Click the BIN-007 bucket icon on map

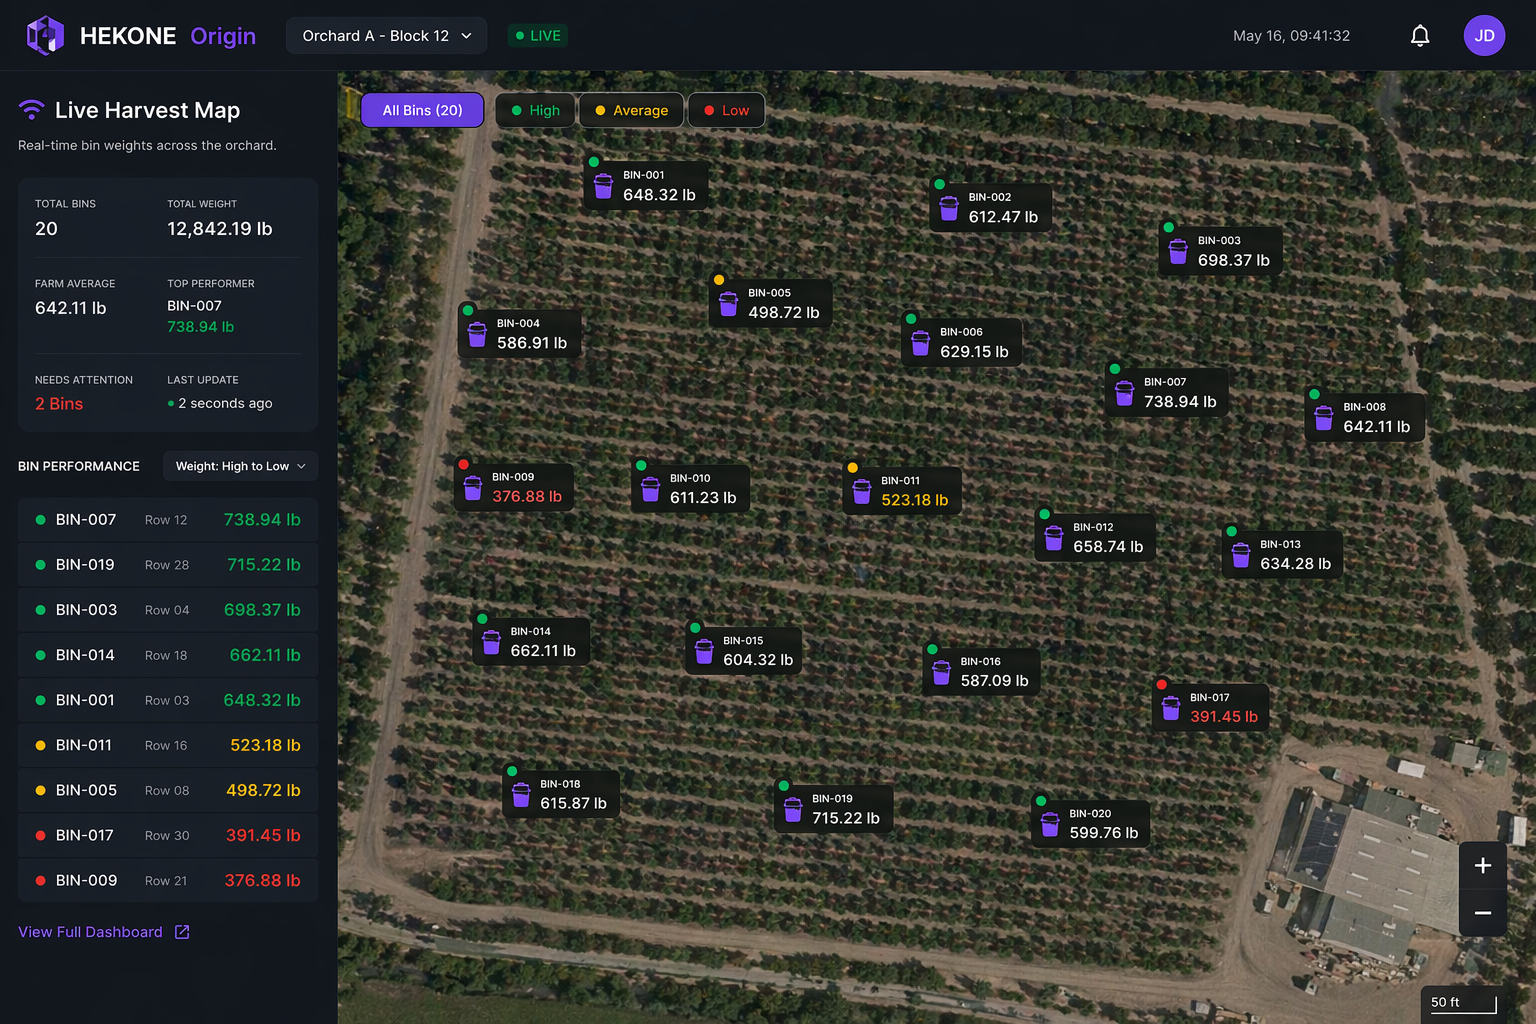(x=1124, y=393)
